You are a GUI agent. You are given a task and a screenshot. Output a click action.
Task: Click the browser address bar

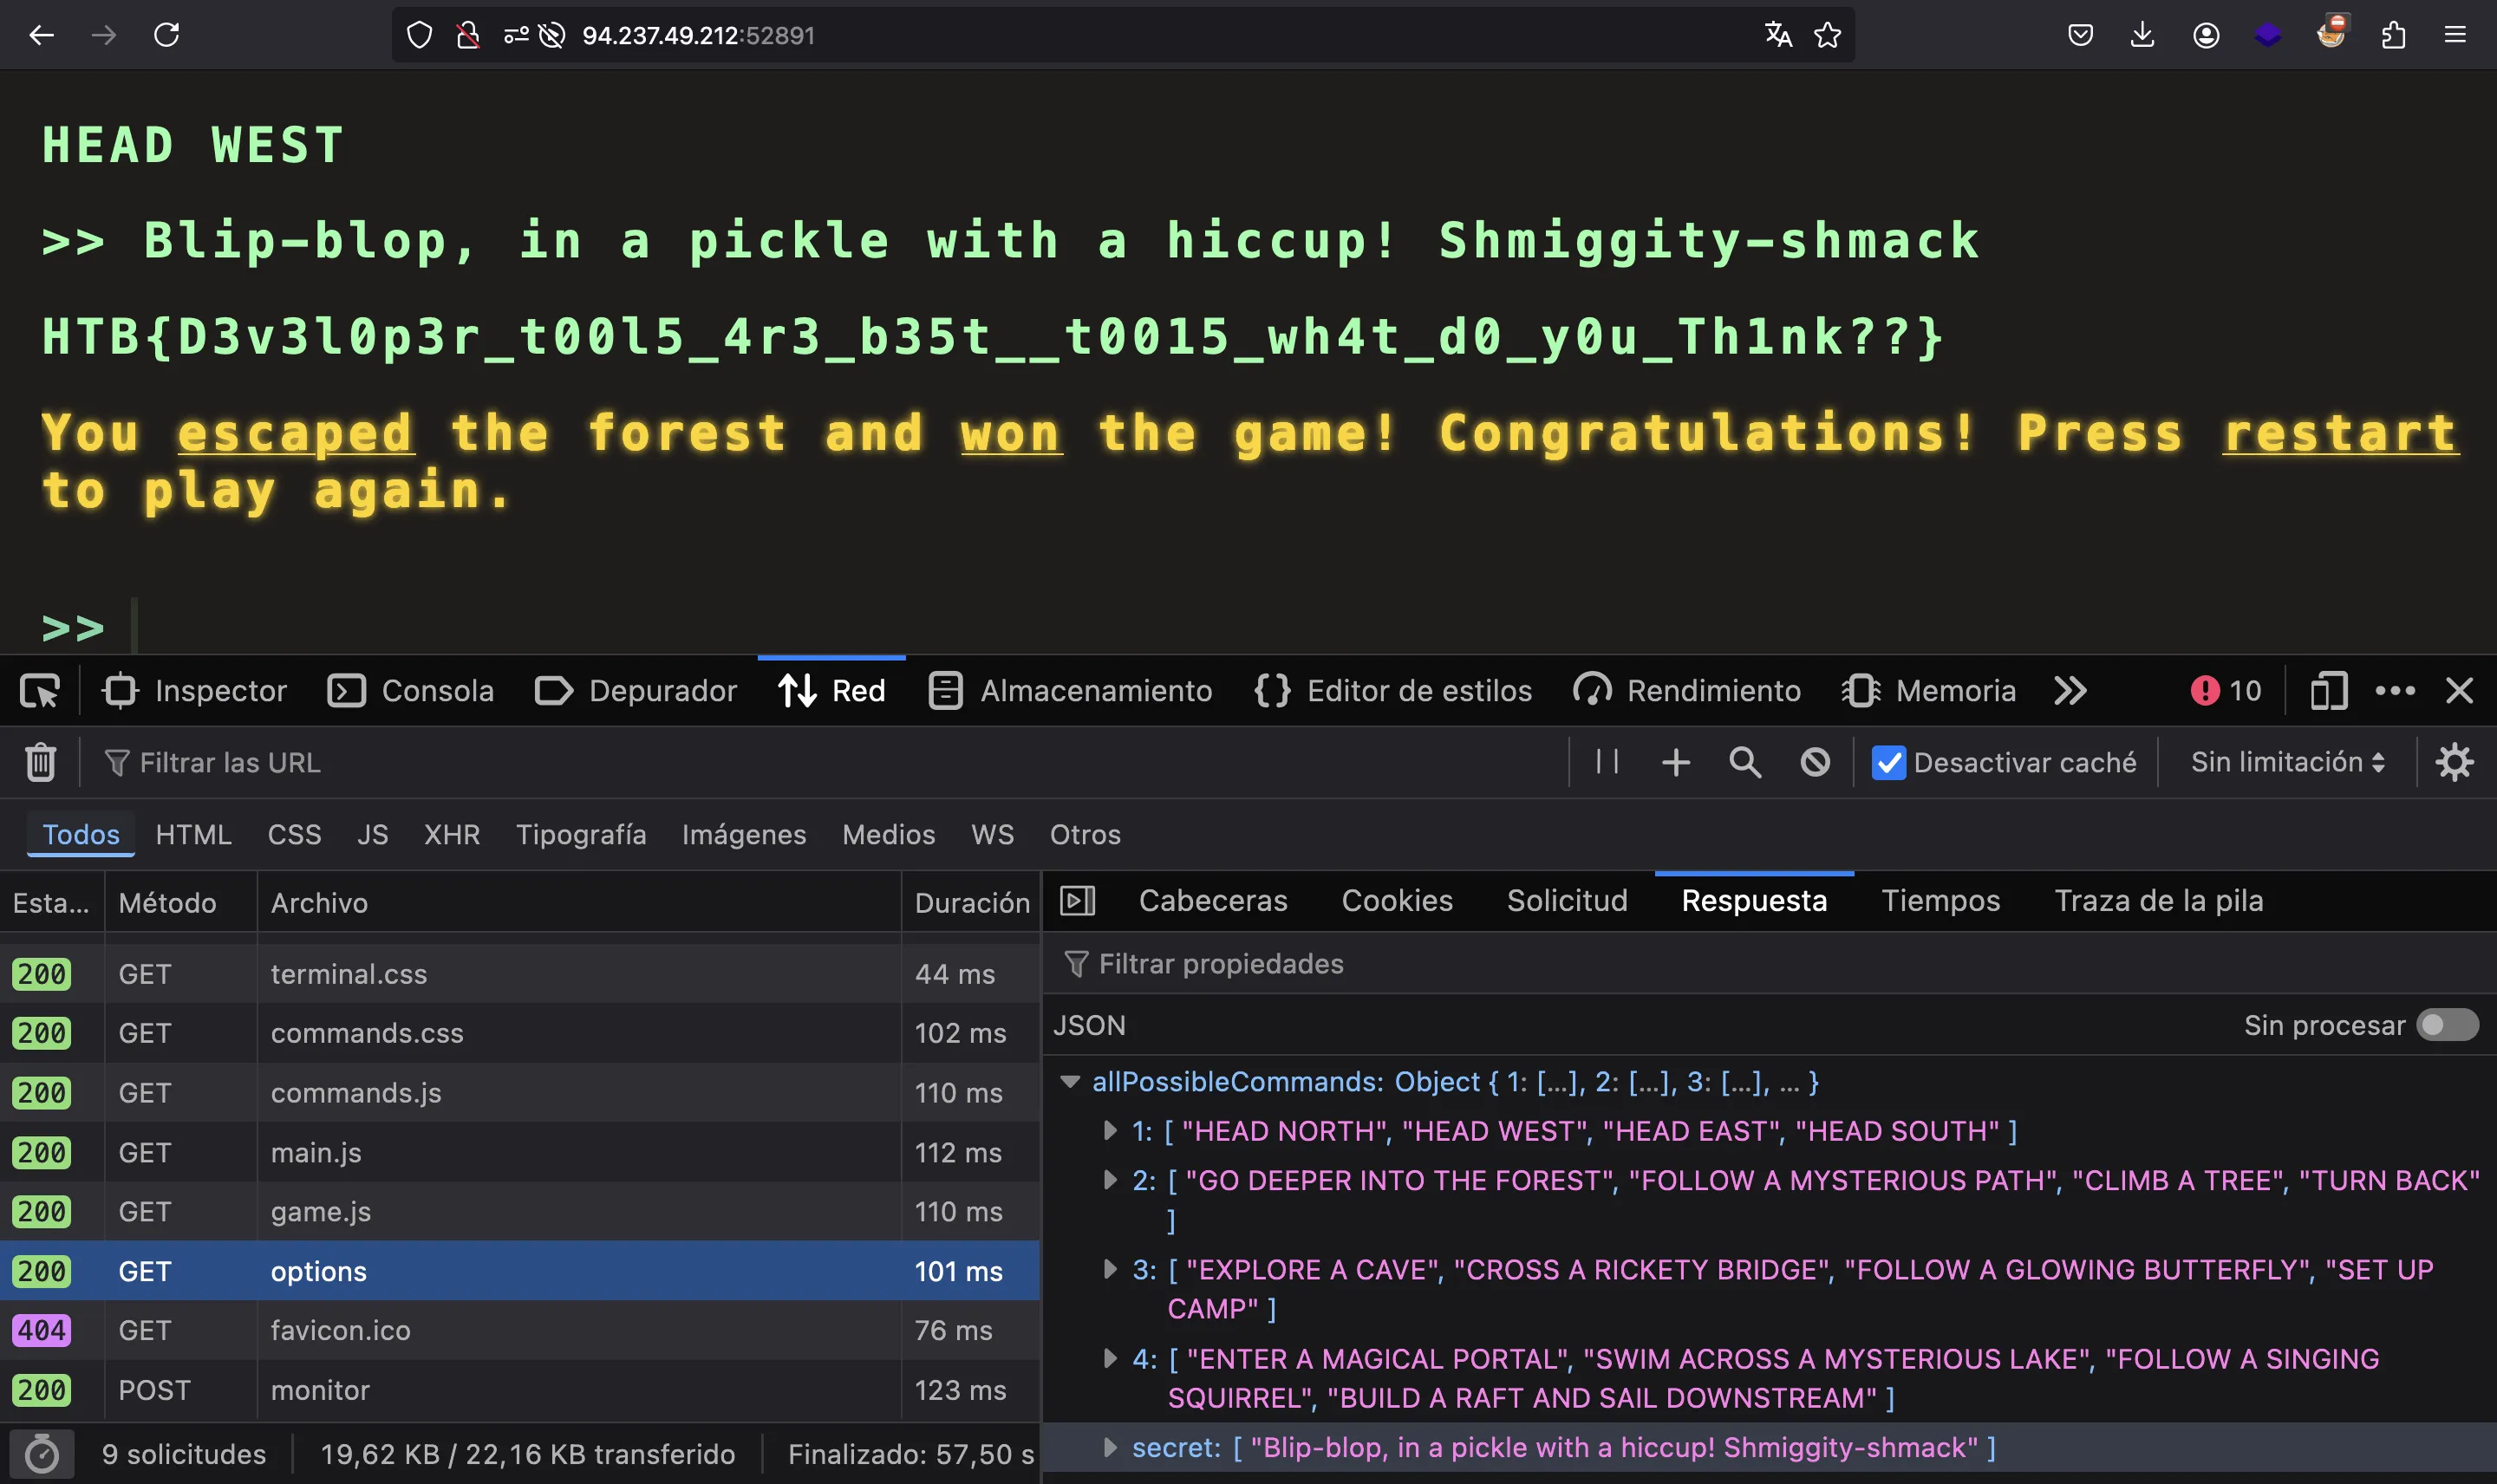point(1123,35)
